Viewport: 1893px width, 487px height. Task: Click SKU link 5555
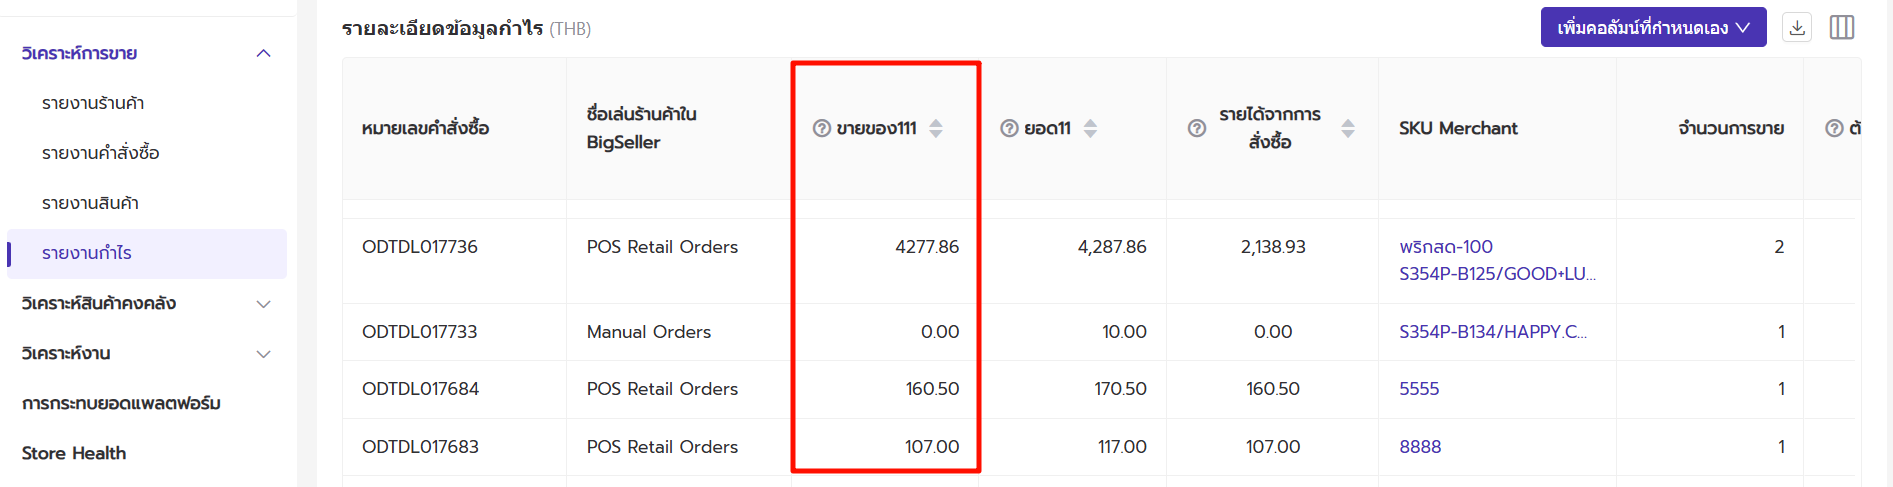click(x=1419, y=389)
